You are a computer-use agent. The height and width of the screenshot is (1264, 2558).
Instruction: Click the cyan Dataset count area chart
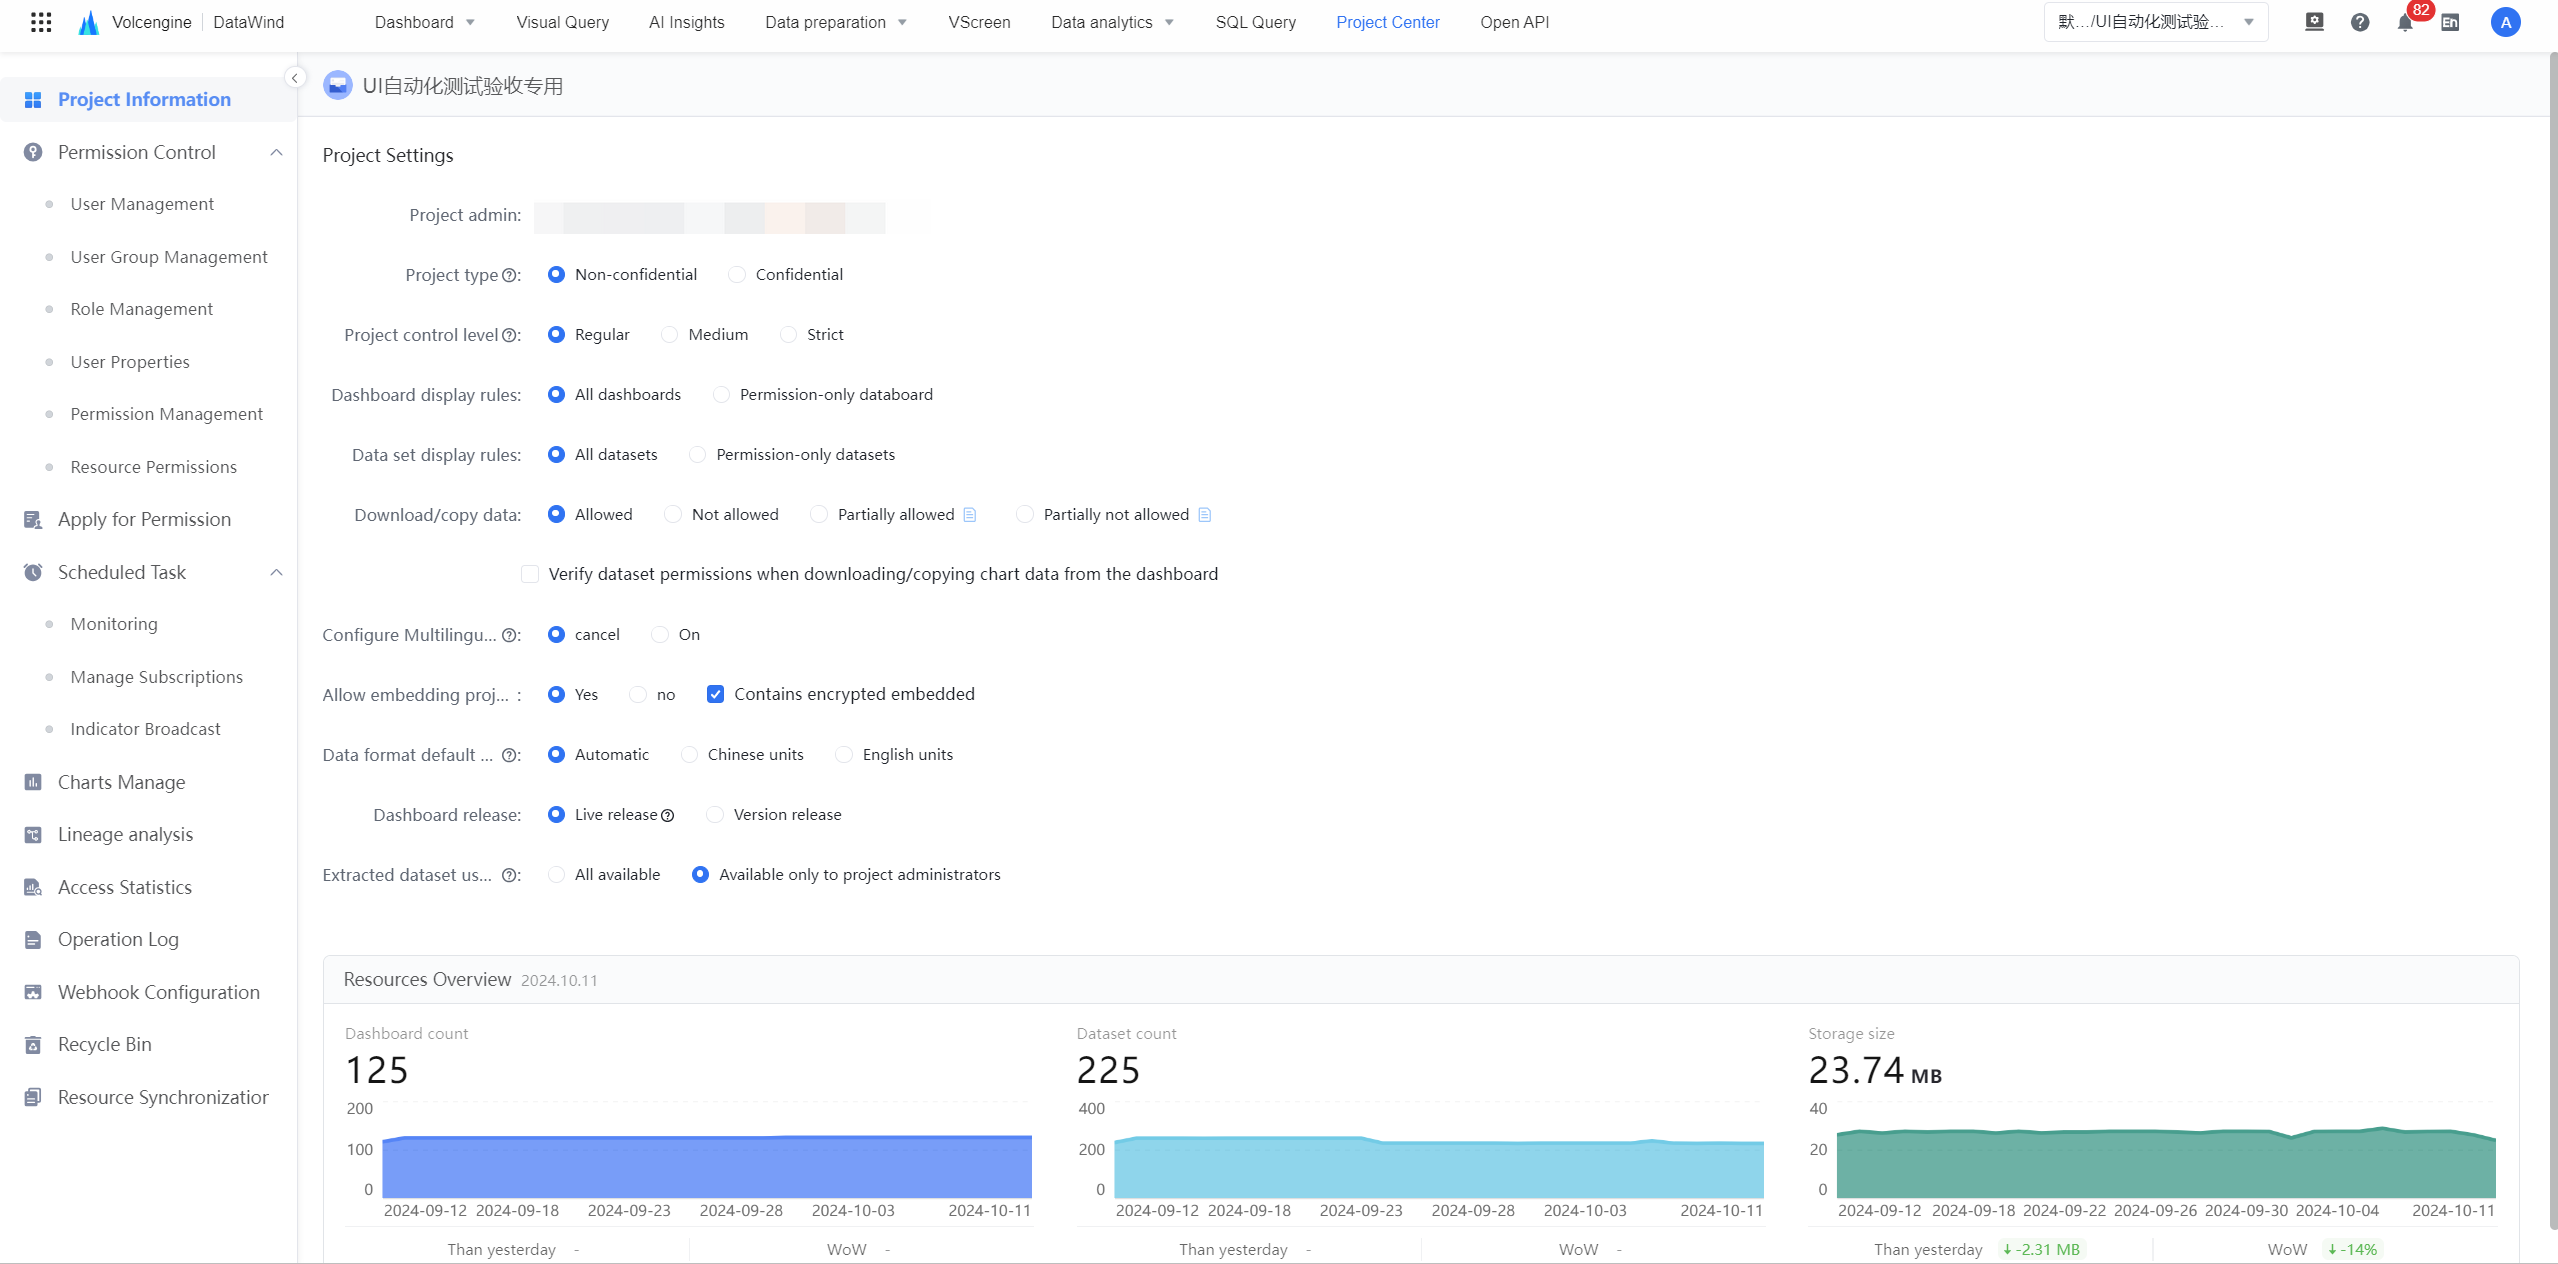click(x=1439, y=1167)
